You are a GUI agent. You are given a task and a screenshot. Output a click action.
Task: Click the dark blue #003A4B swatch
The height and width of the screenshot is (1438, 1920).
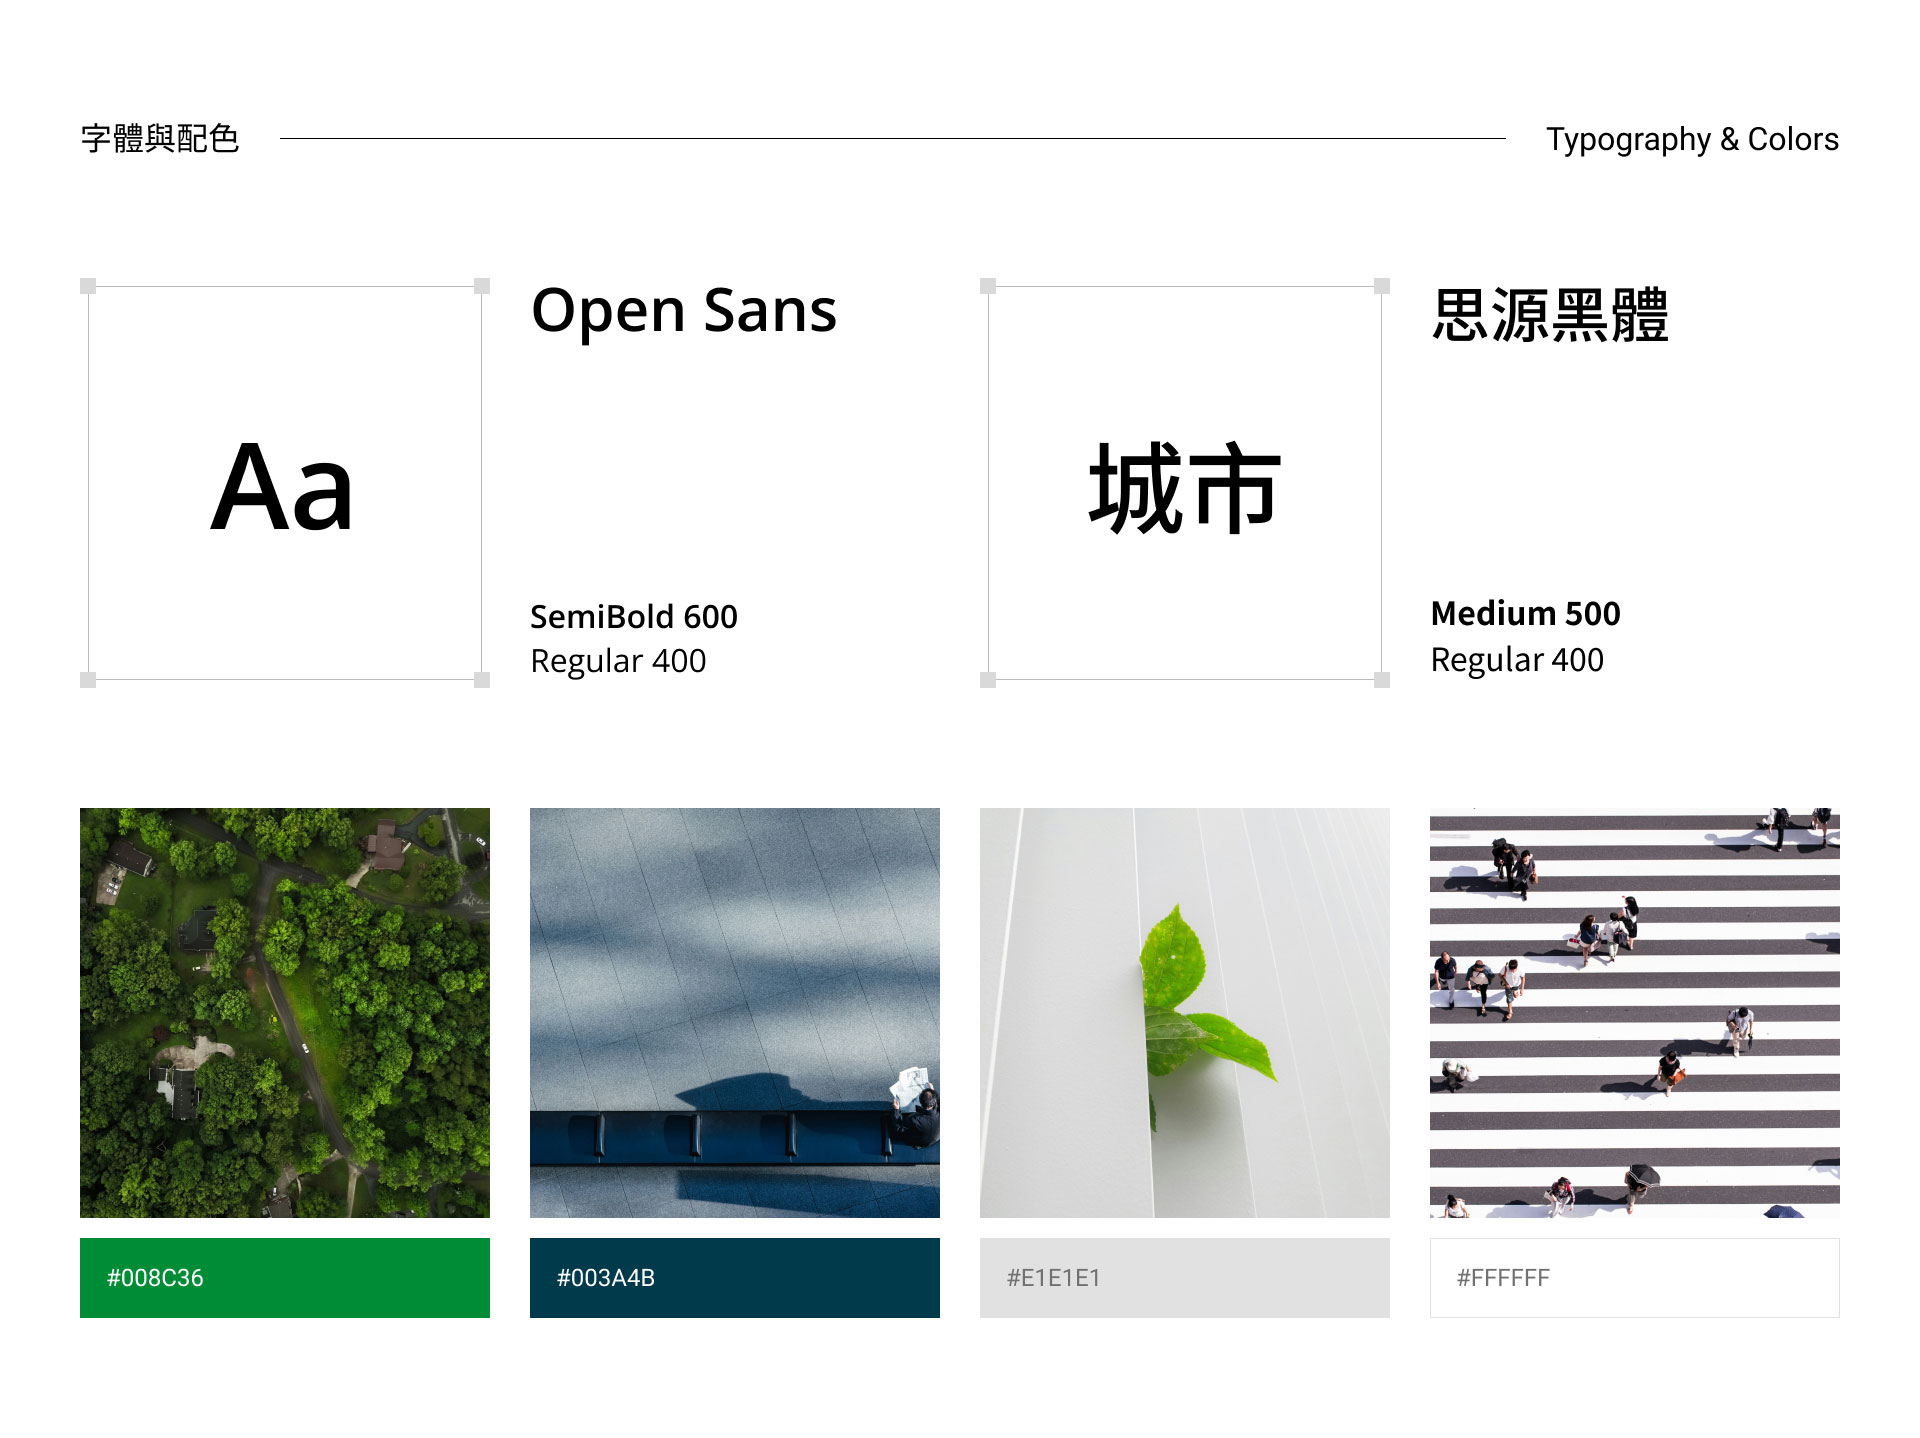tap(735, 1277)
